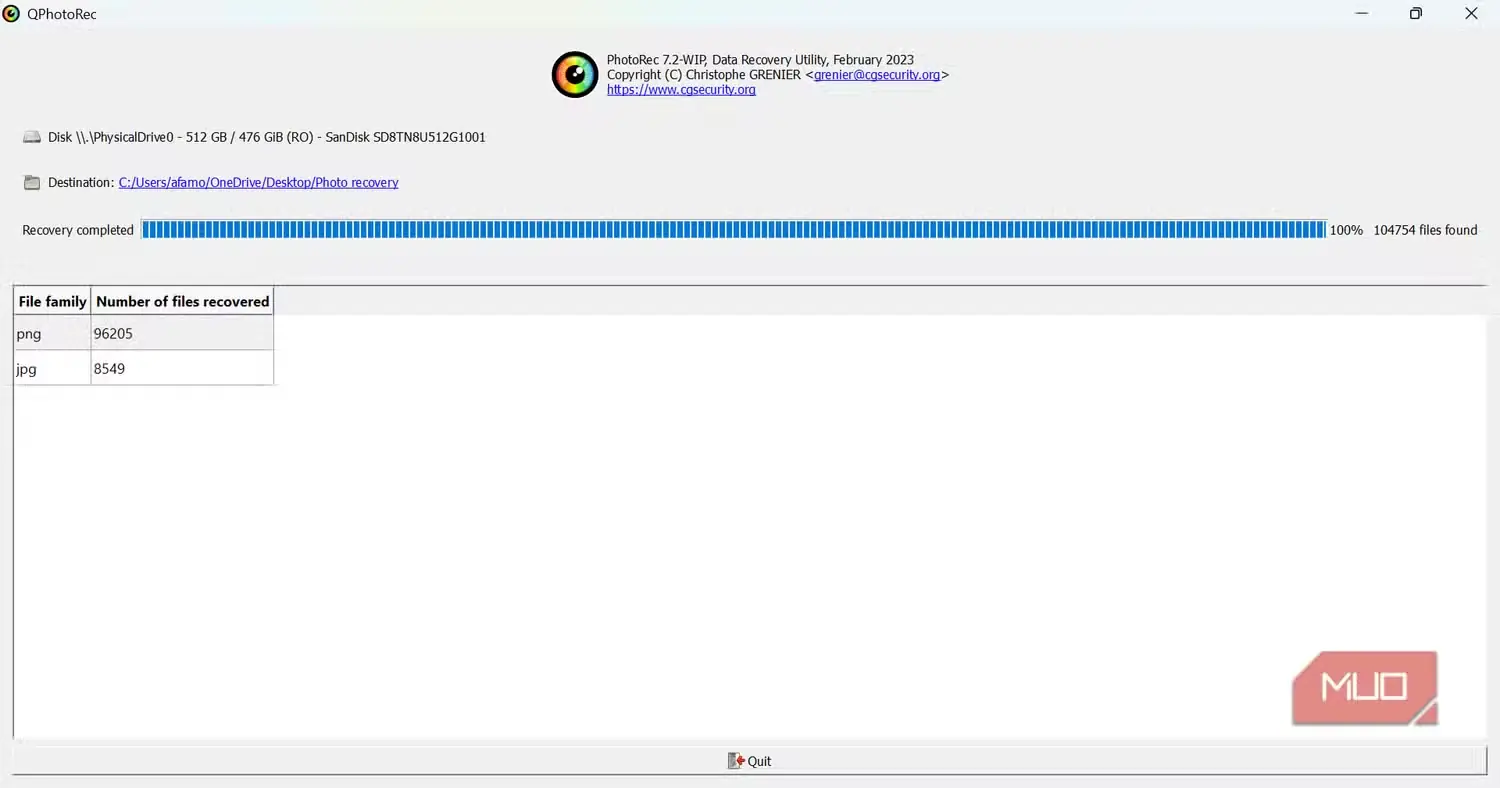Select the 8549 files recovered cell
The height and width of the screenshot is (788, 1500).
coord(182,368)
